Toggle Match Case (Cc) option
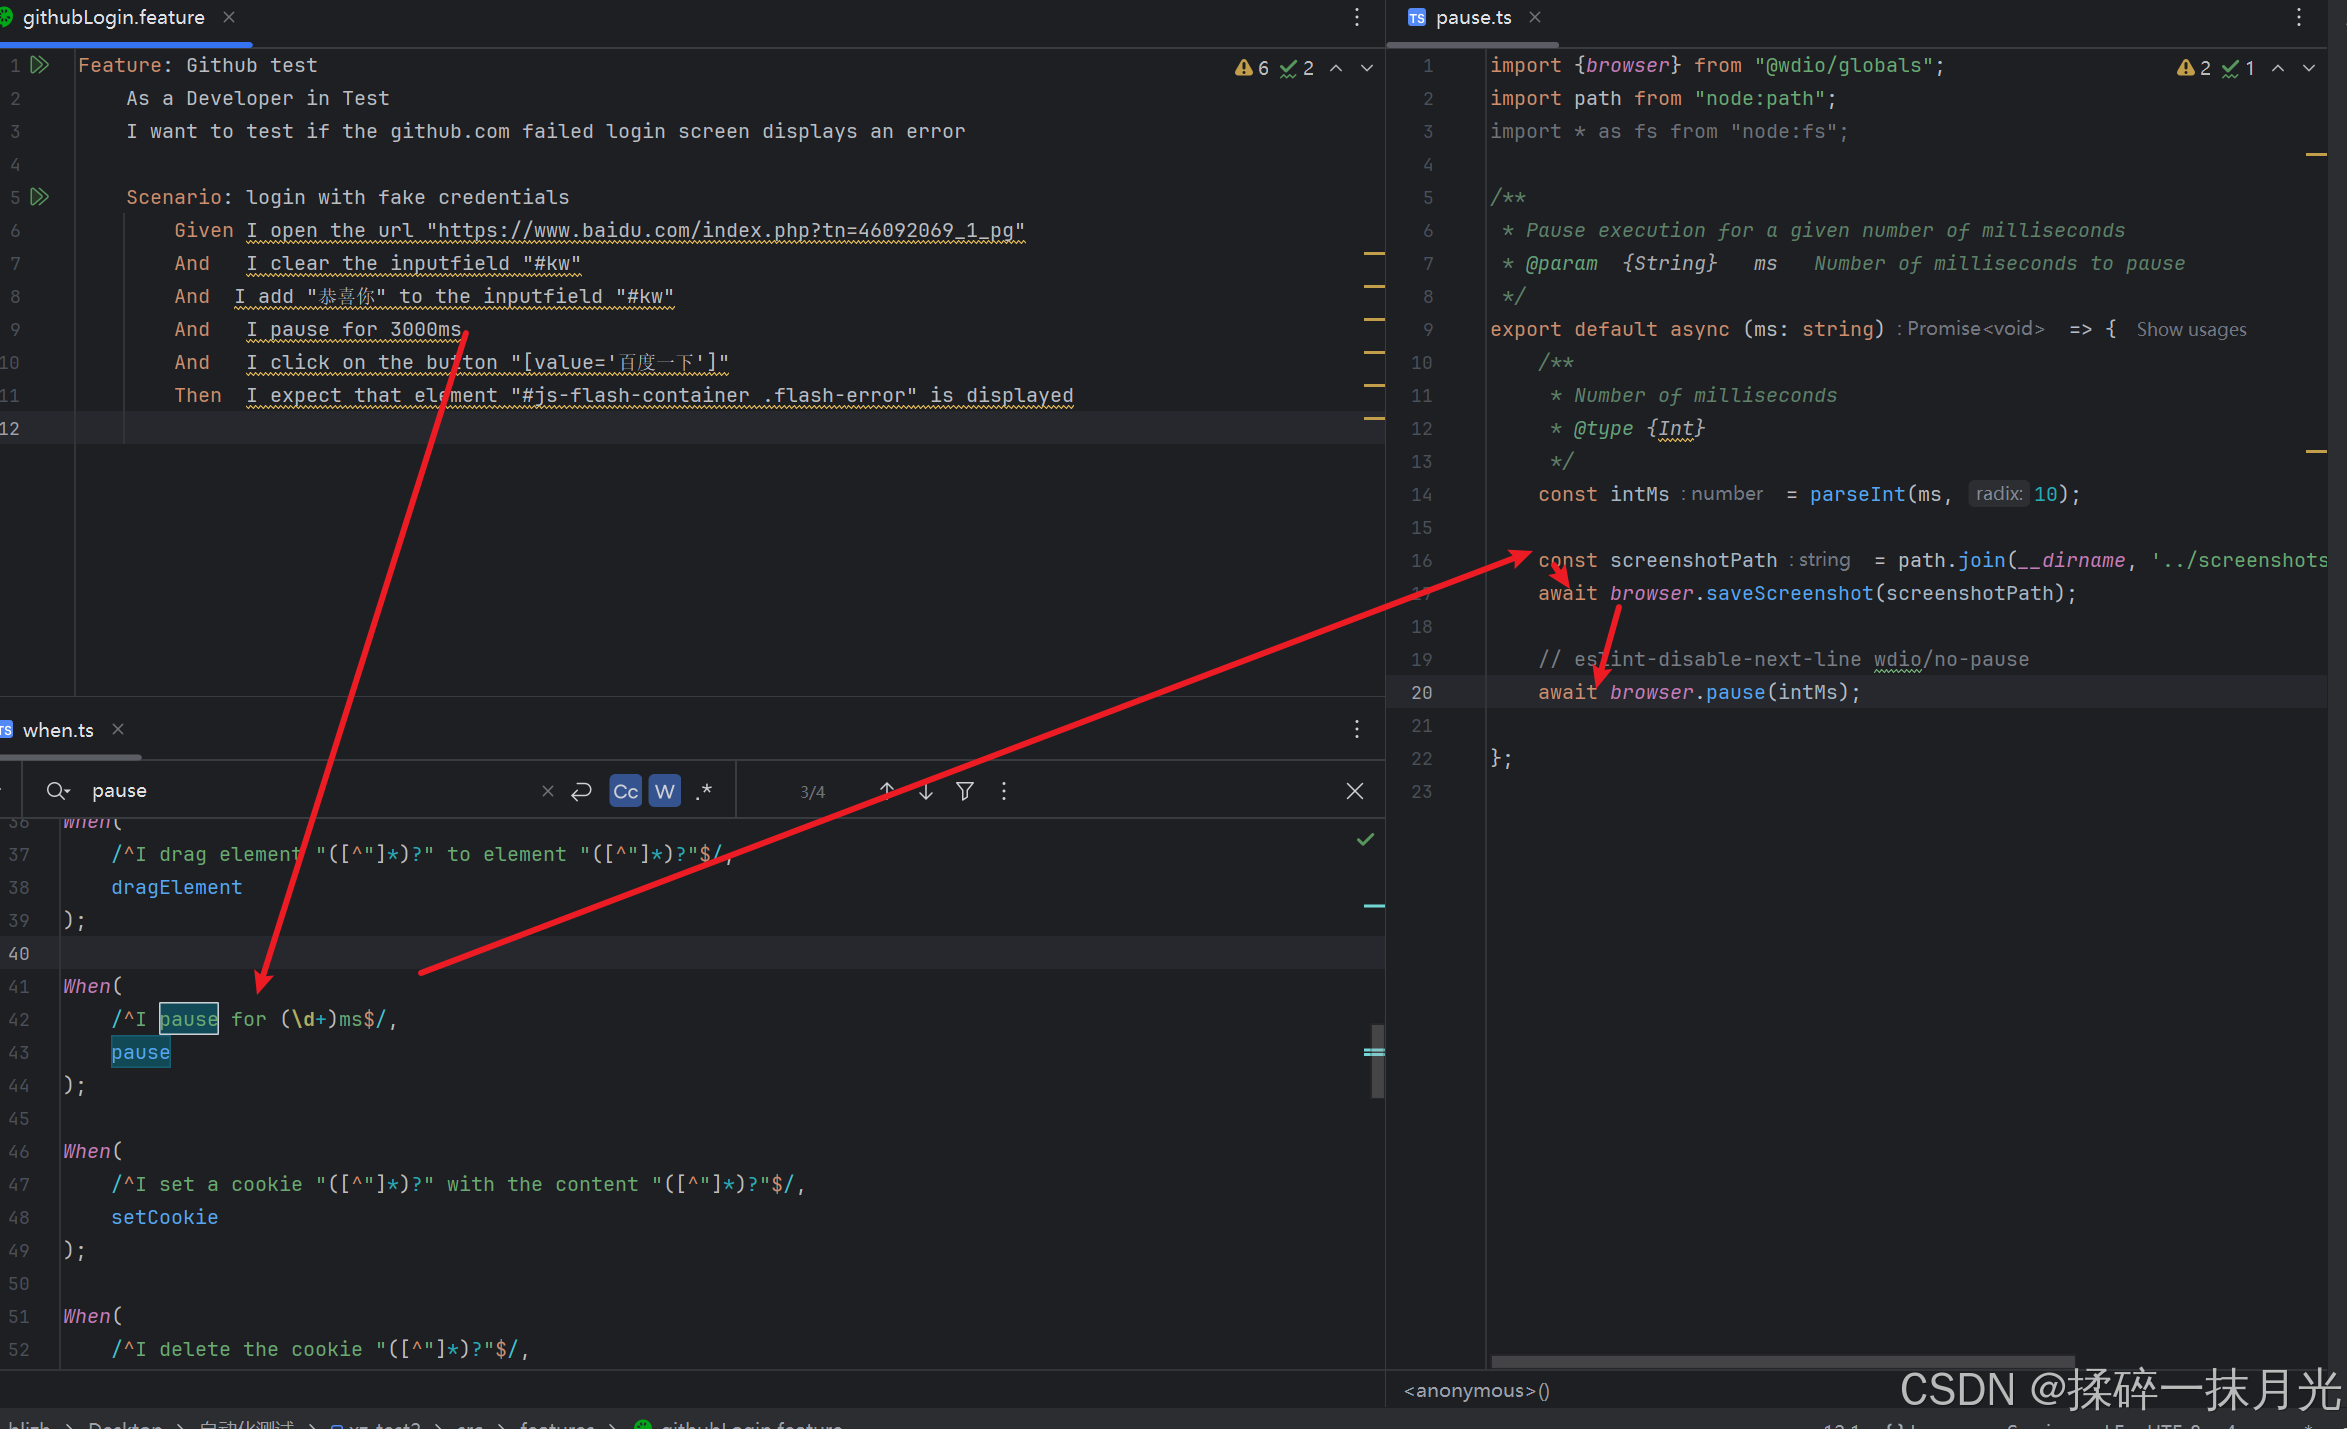This screenshot has width=2347, height=1429. 625,791
